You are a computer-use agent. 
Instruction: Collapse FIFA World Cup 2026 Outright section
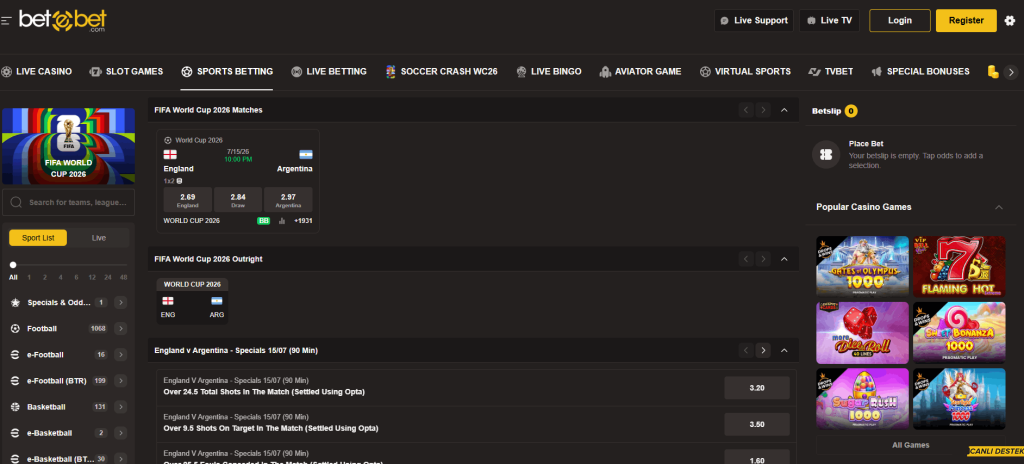(784, 259)
